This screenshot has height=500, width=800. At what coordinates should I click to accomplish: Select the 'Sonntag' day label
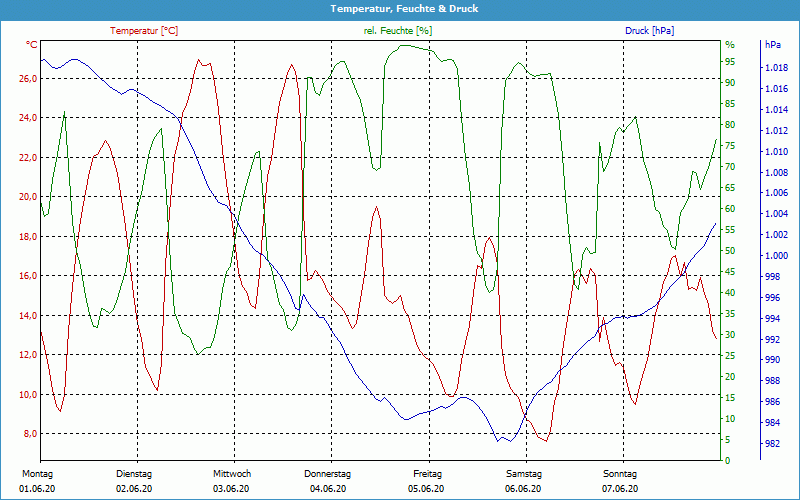click(x=620, y=474)
